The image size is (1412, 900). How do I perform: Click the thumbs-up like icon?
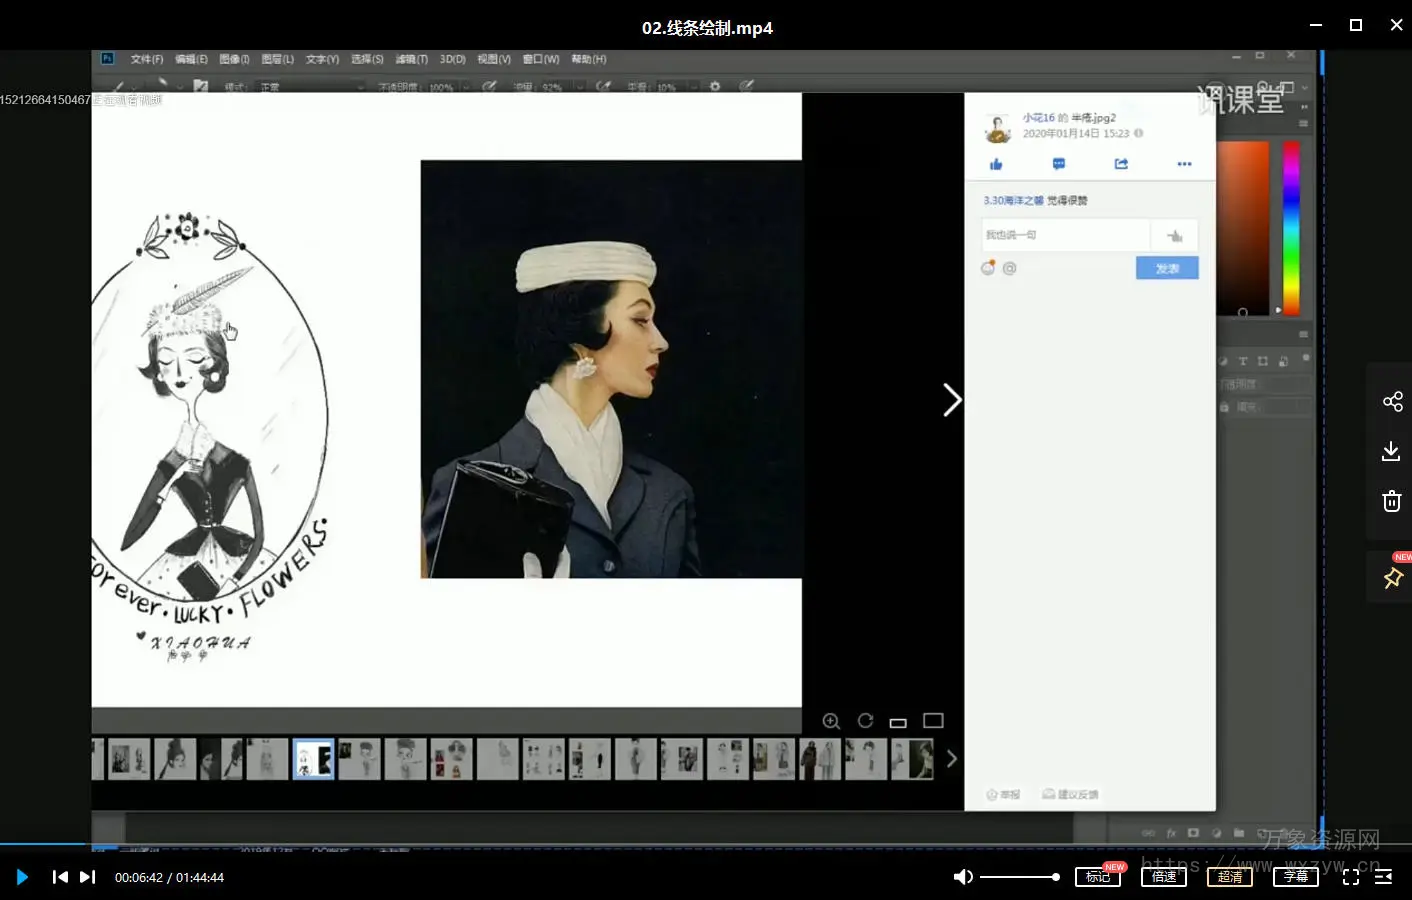click(996, 164)
